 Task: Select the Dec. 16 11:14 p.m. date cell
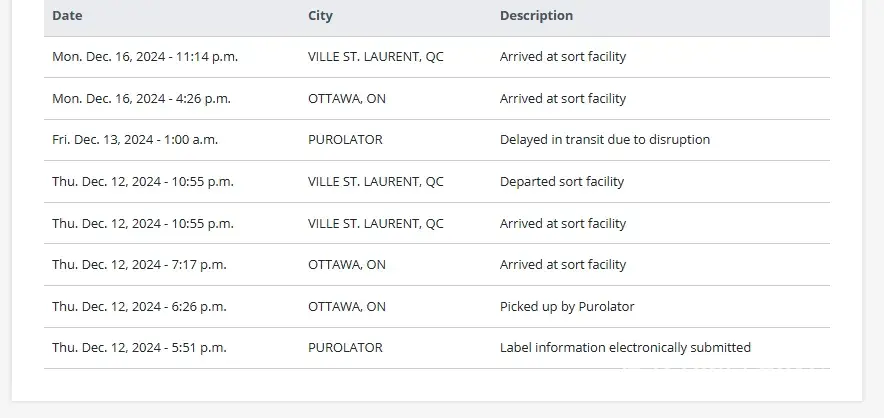tap(145, 57)
